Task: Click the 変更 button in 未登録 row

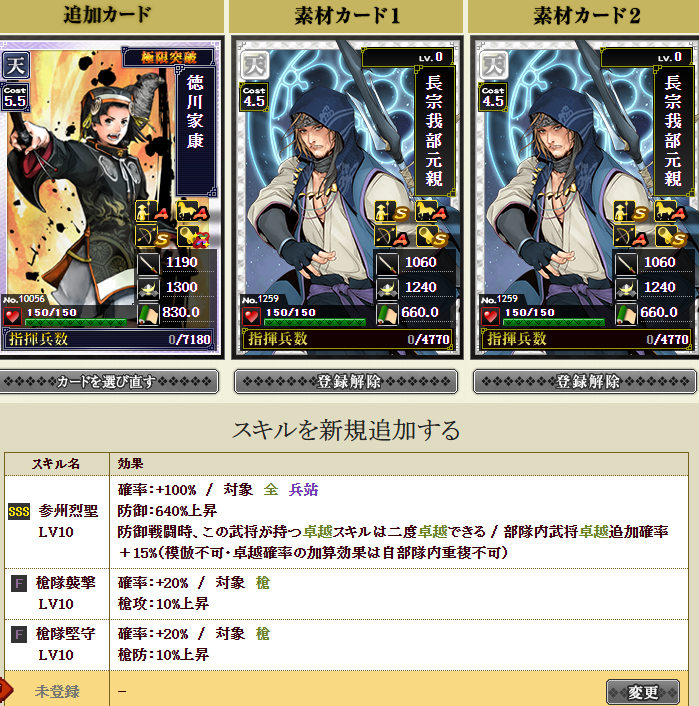Action: click(643, 692)
